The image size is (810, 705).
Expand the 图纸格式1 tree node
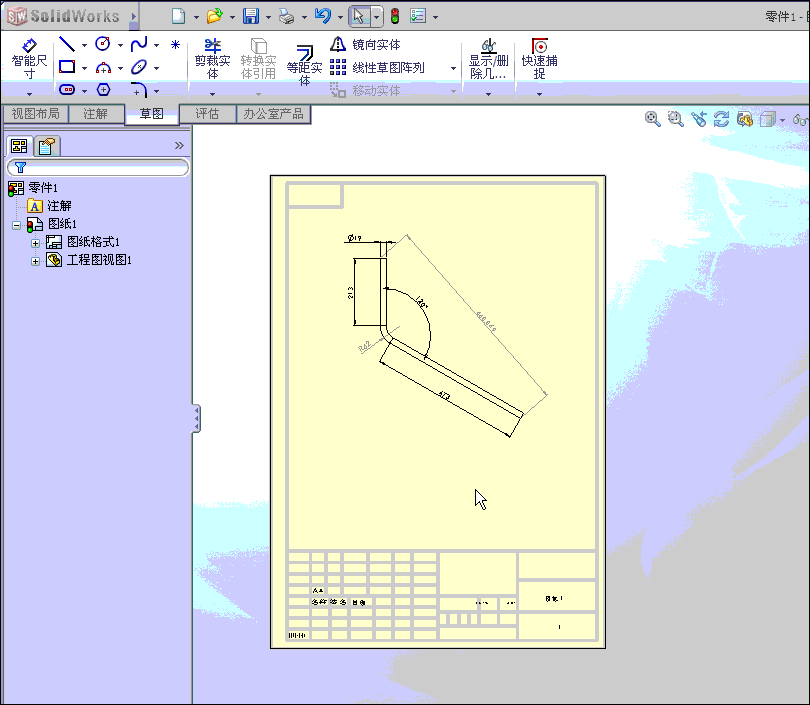pos(35,243)
